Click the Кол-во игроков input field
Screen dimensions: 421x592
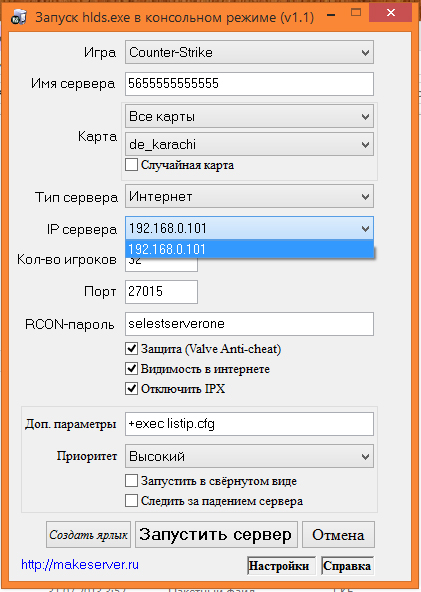click(x=161, y=264)
